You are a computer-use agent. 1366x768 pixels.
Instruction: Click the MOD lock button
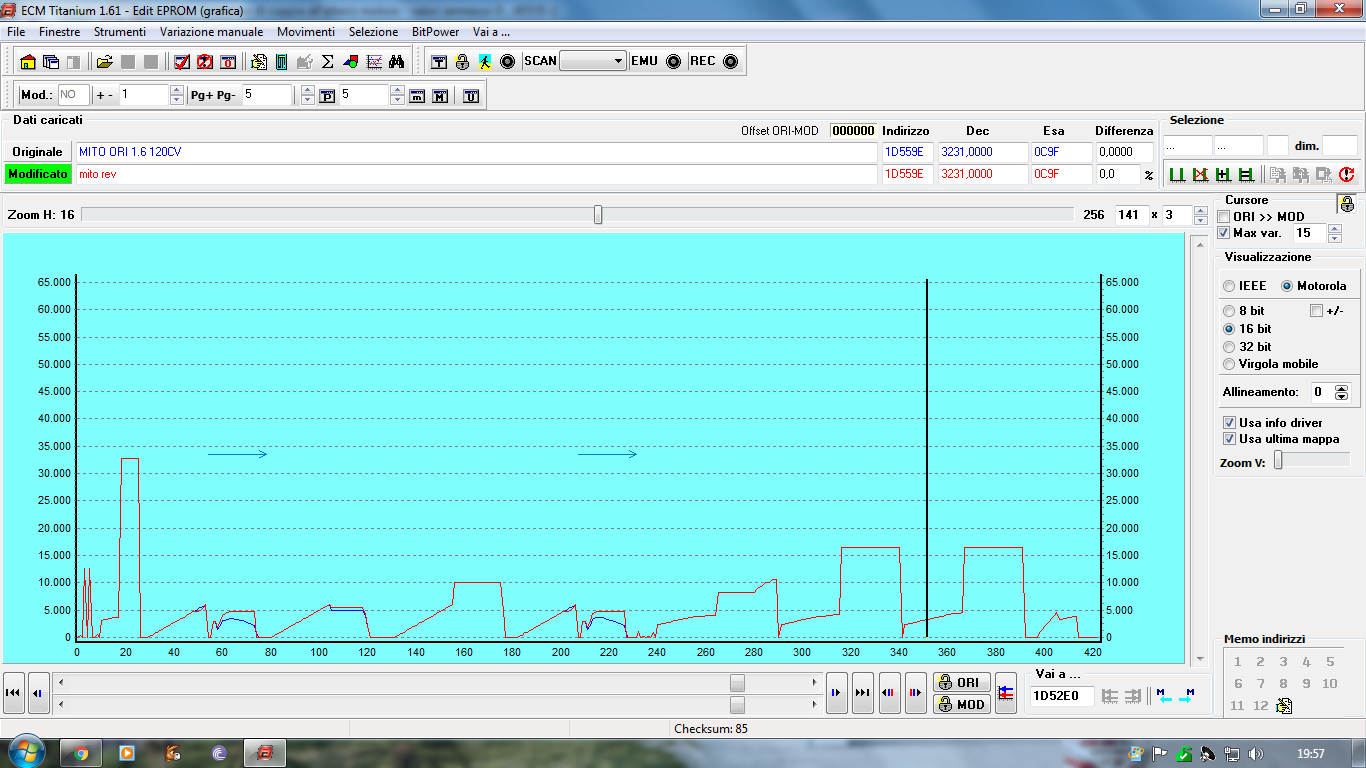coord(961,704)
